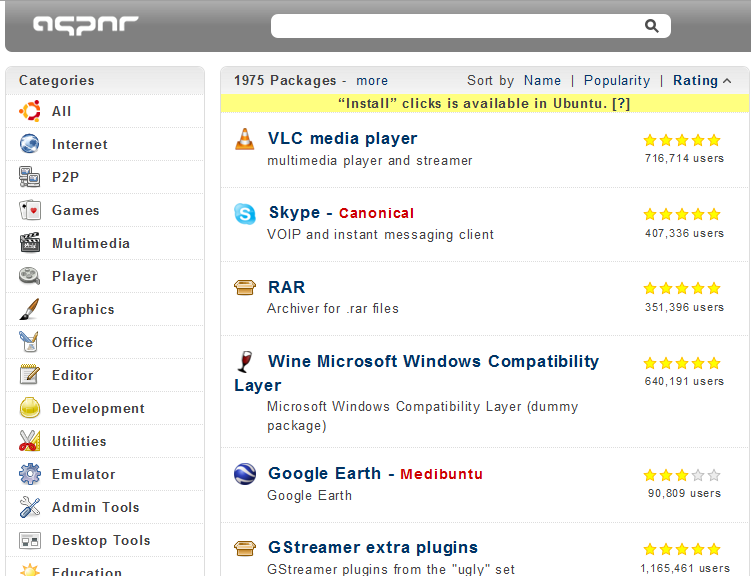Sort packages by Popularity

[616, 81]
